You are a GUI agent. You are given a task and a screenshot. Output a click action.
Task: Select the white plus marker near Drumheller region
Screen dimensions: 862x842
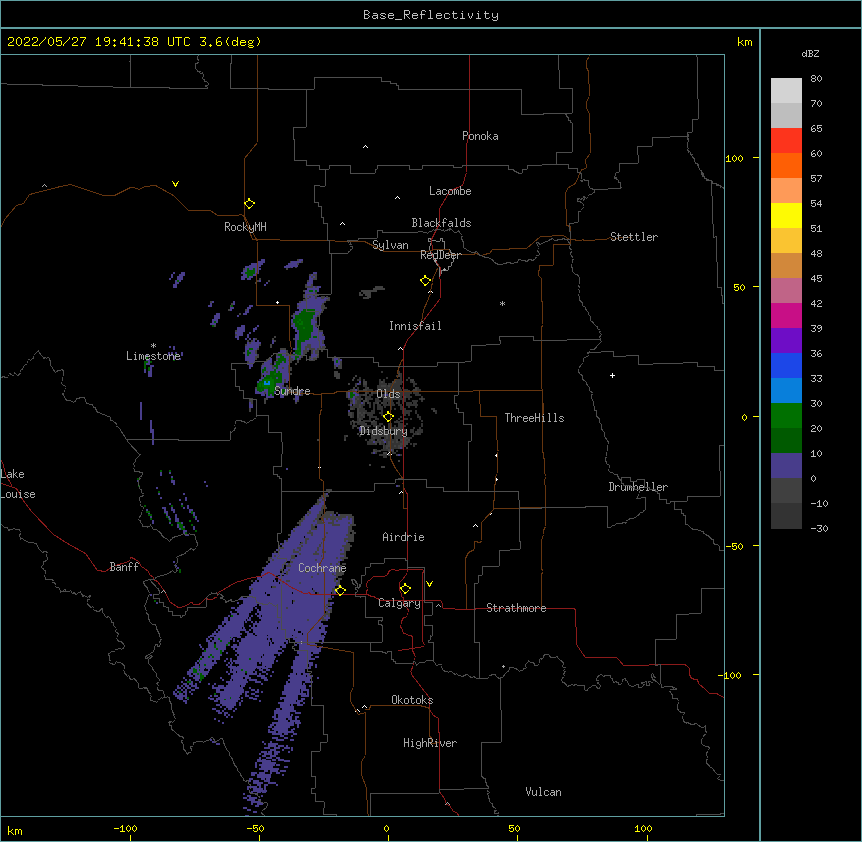click(x=612, y=375)
